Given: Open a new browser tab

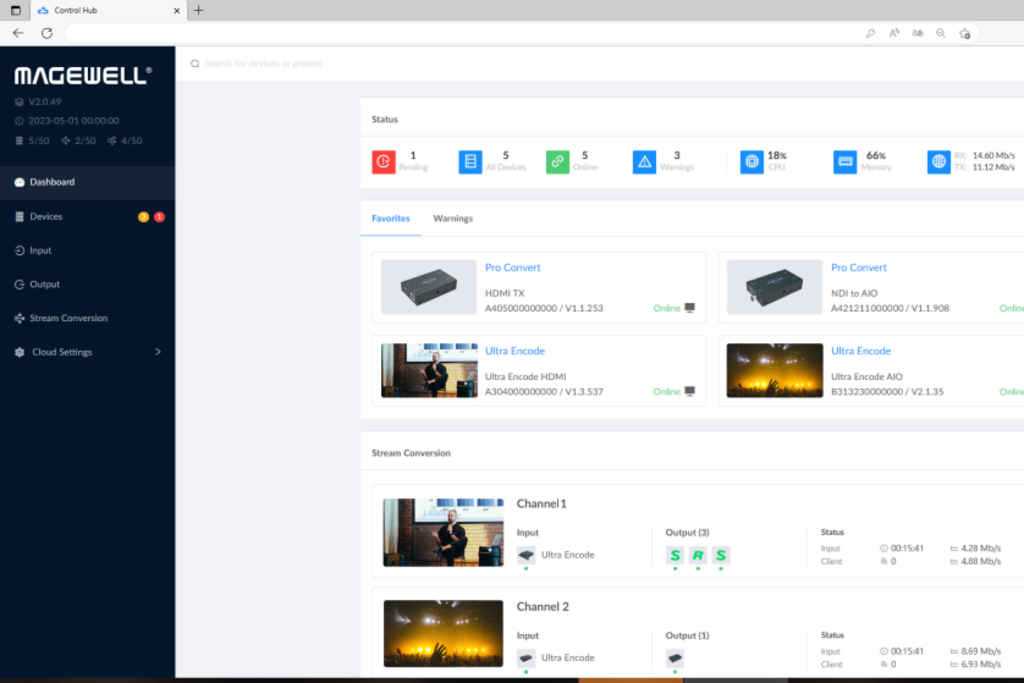Looking at the screenshot, I should click(x=199, y=10).
